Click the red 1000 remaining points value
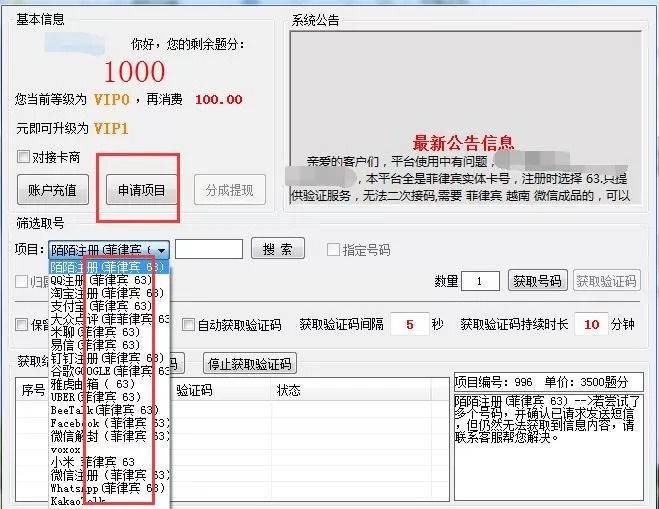Image resolution: width=659 pixels, height=509 pixels. 134,71
